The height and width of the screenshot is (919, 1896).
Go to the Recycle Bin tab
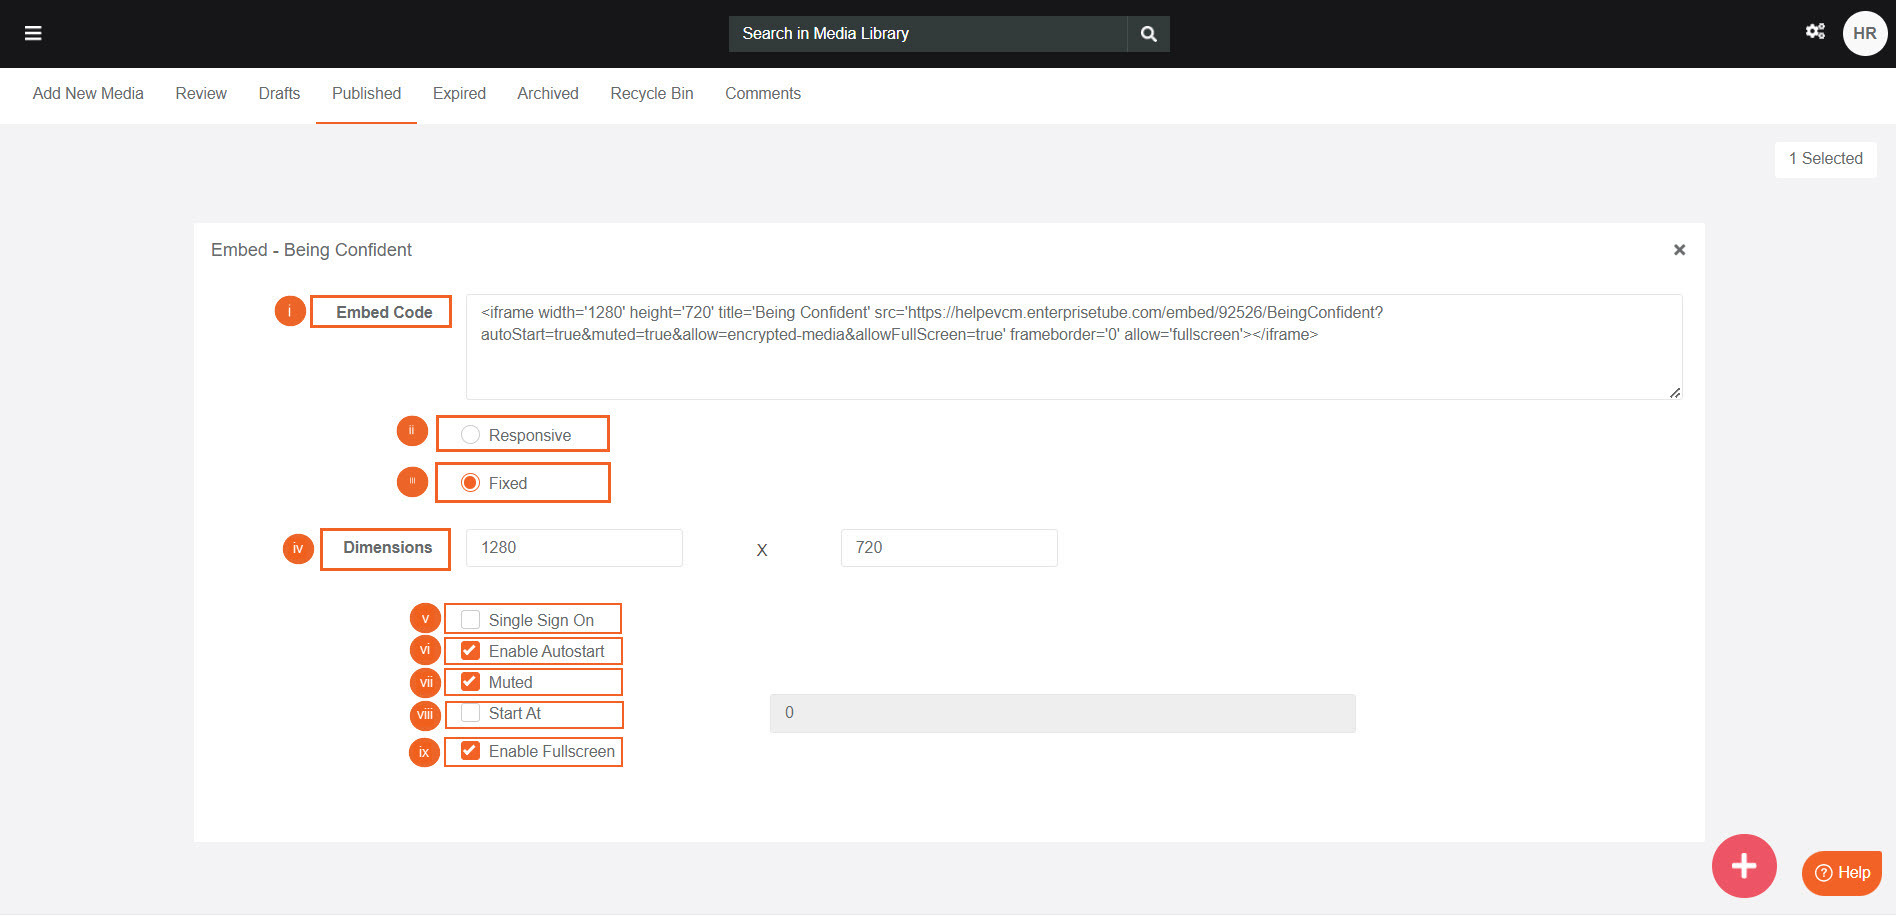coord(651,94)
